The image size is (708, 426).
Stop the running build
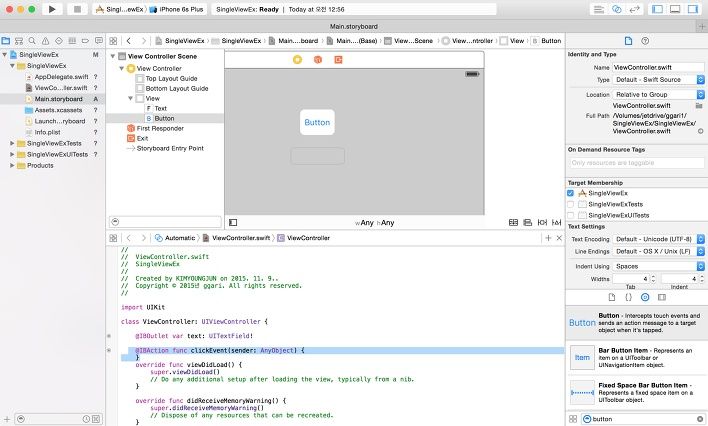pos(77,9)
